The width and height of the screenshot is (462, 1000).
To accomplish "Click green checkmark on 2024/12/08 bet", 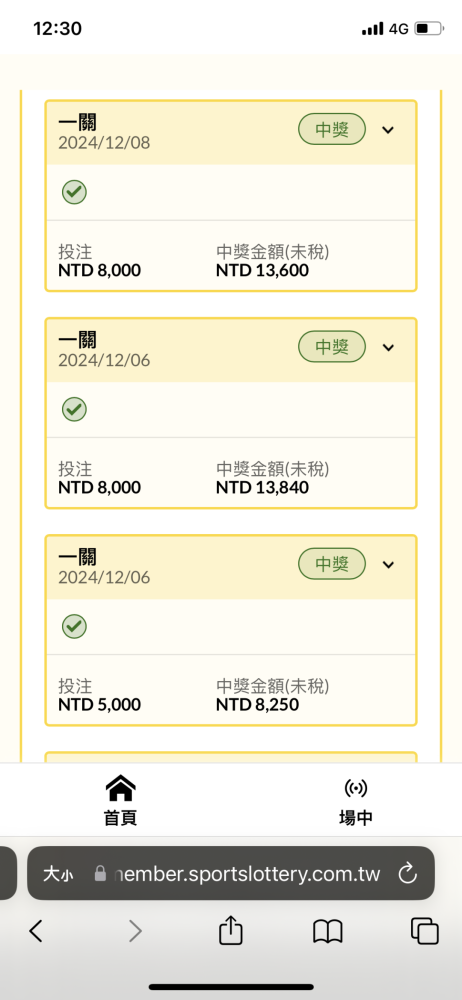I will coord(74,191).
